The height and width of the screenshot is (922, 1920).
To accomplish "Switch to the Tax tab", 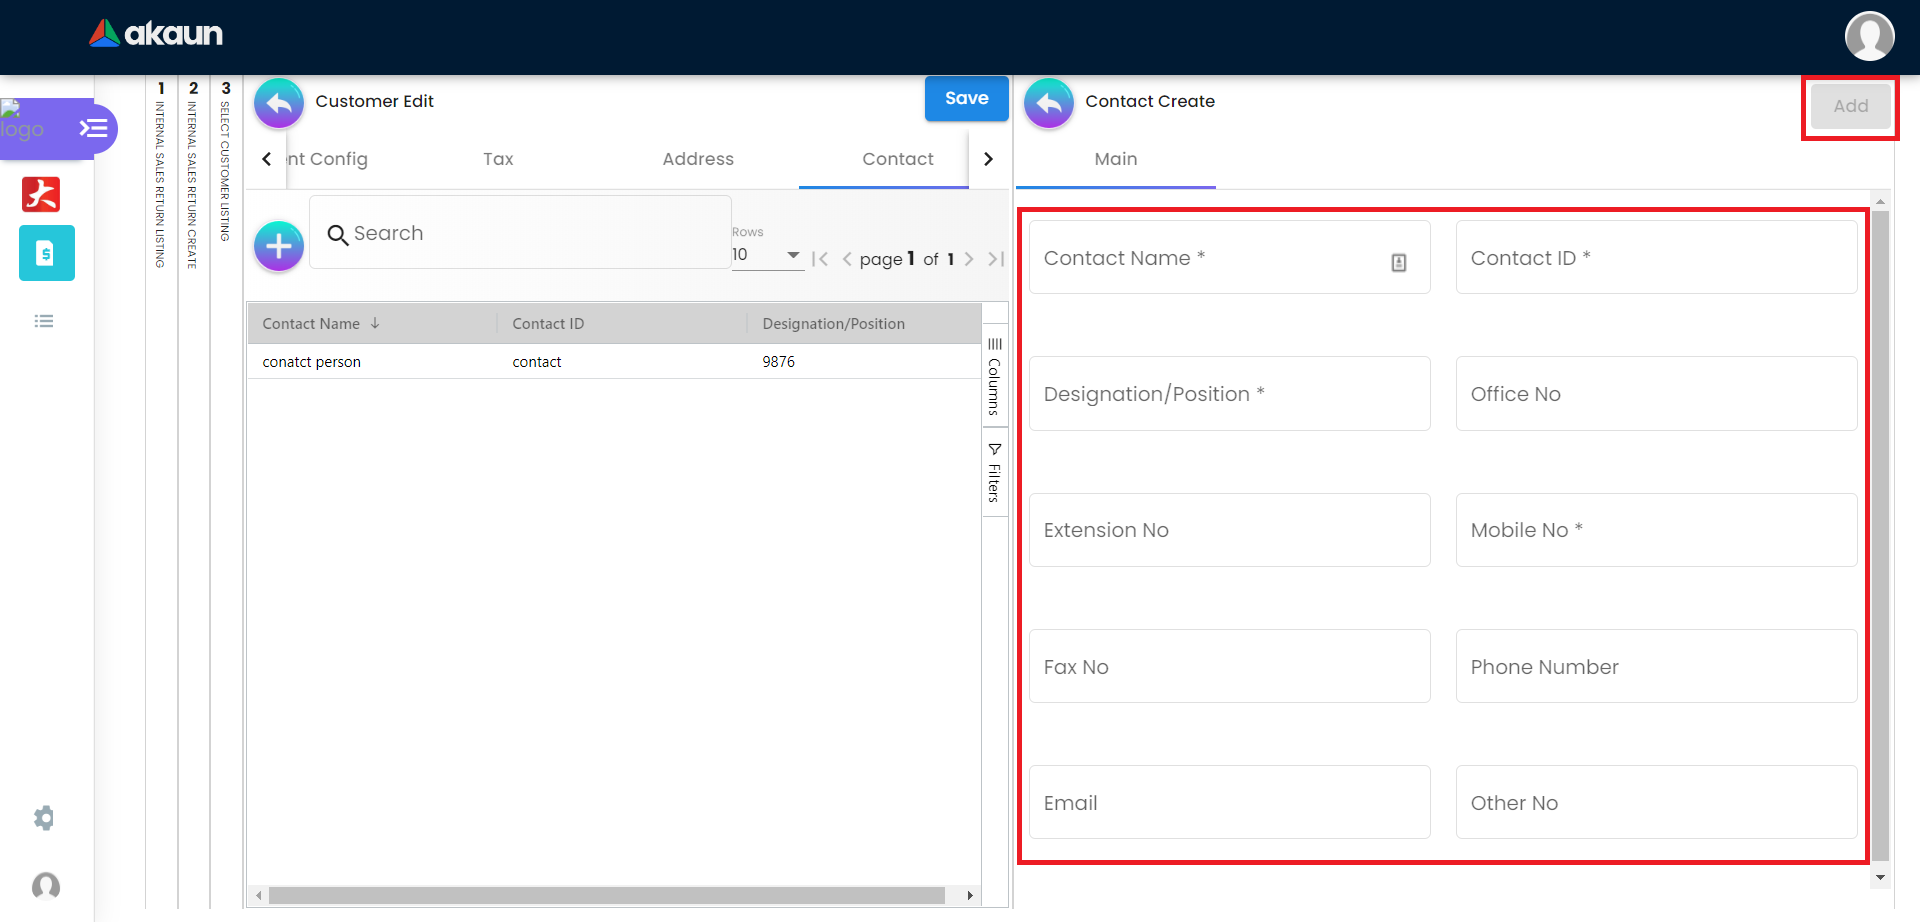I will (498, 159).
